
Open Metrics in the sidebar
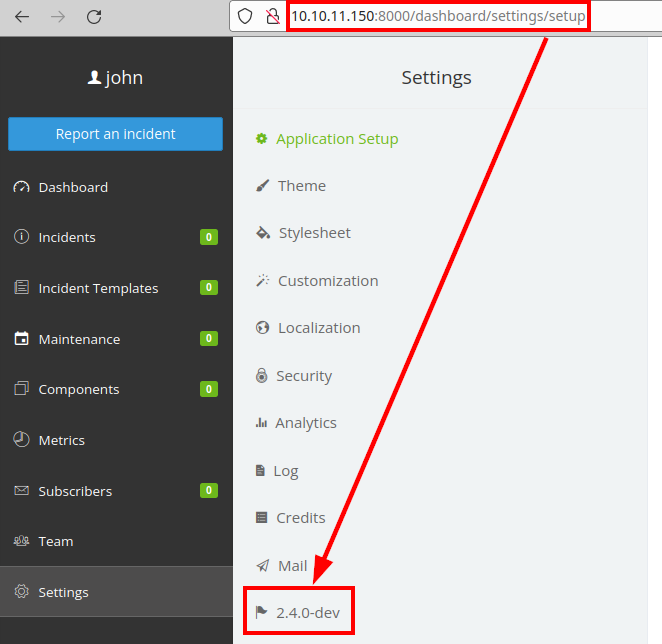[116, 440]
